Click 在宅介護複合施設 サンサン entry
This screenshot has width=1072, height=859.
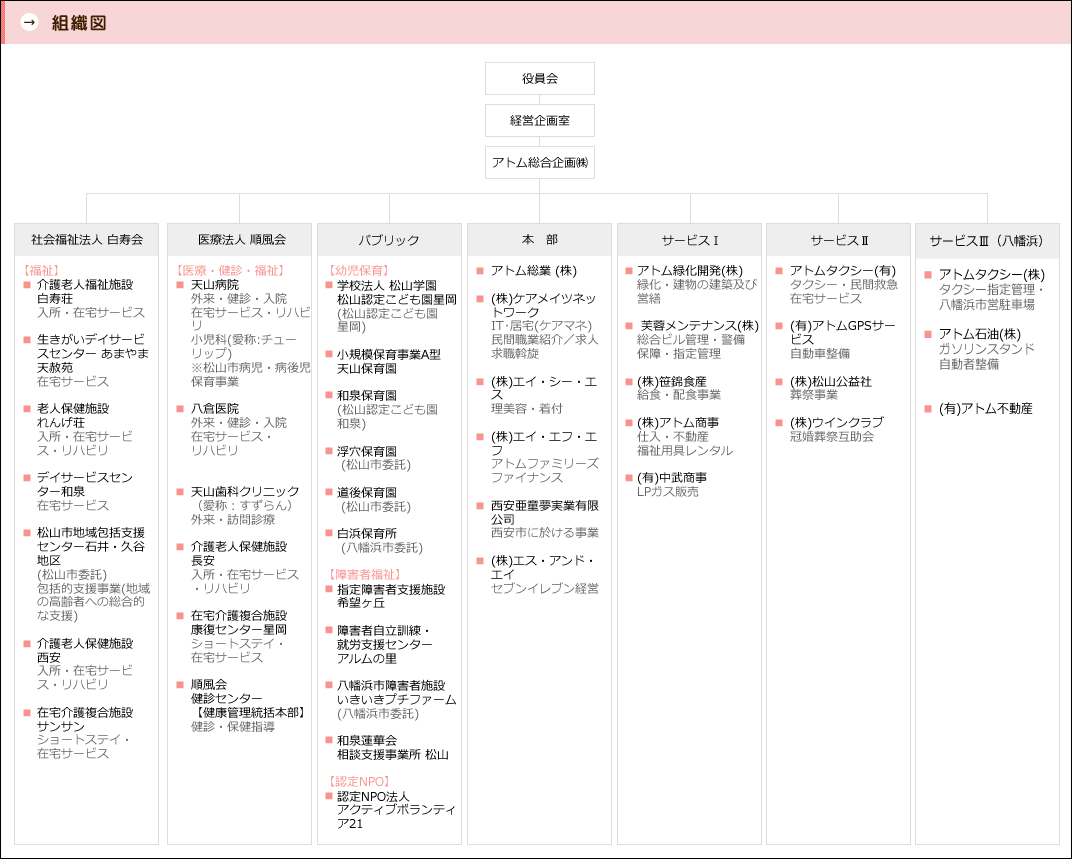[85, 719]
